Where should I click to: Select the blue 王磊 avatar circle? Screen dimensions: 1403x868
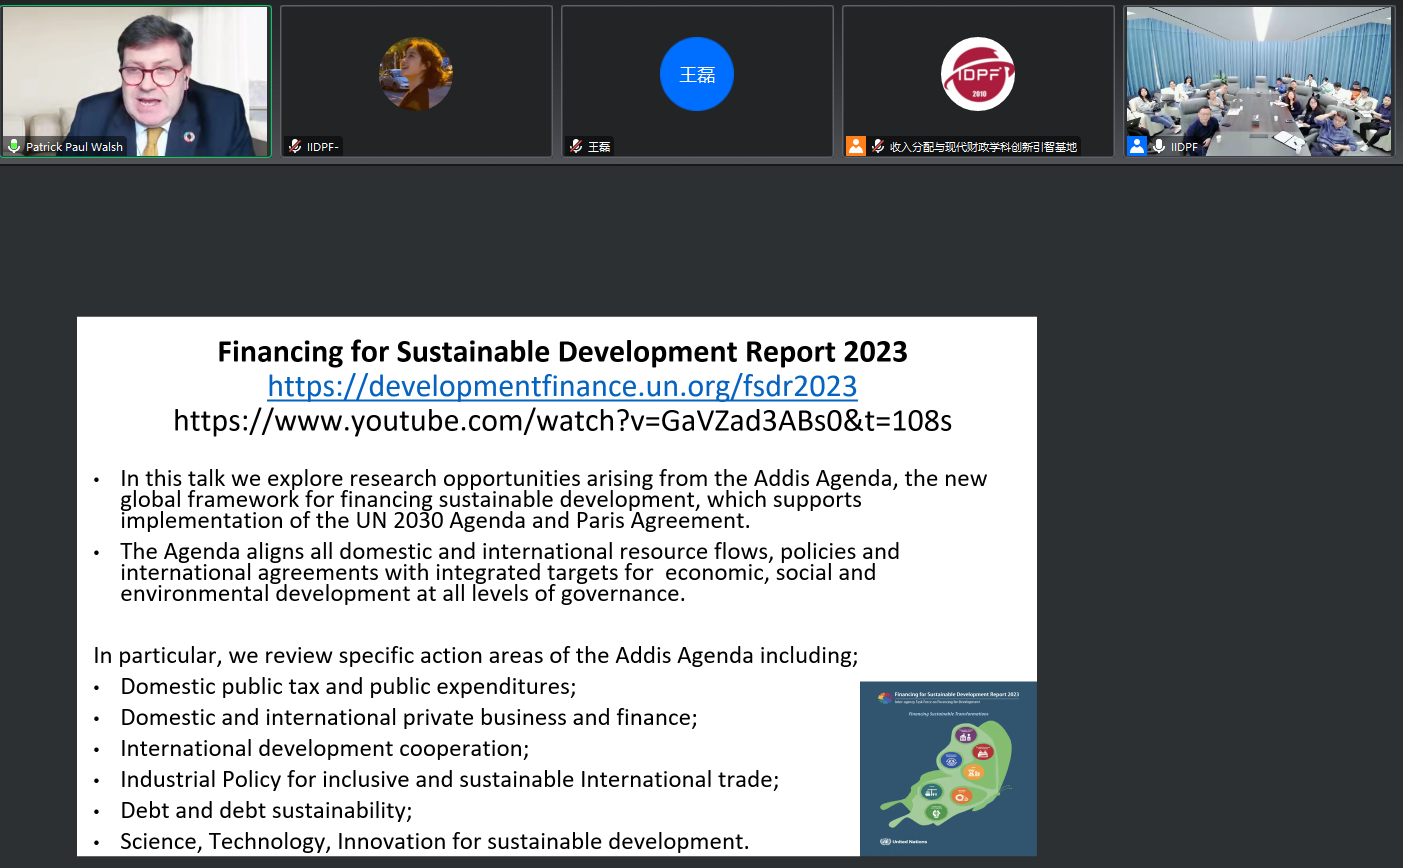[697, 74]
